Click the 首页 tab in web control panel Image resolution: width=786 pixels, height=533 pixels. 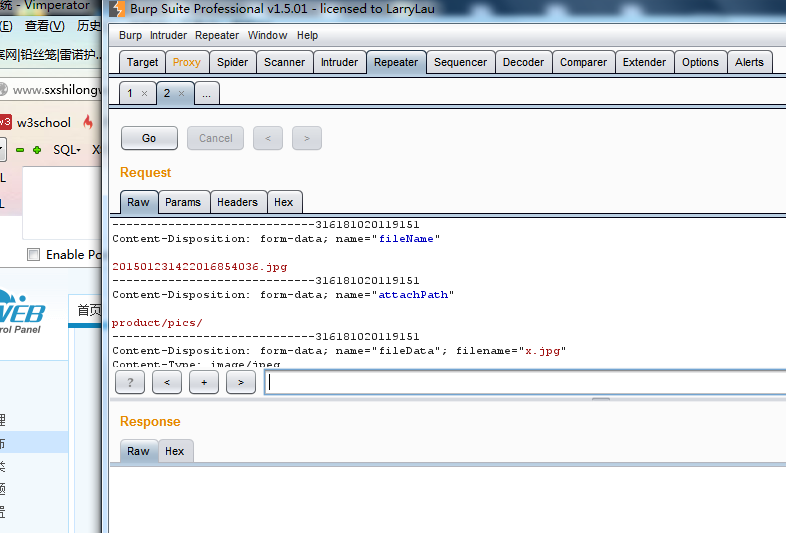click(x=89, y=310)
